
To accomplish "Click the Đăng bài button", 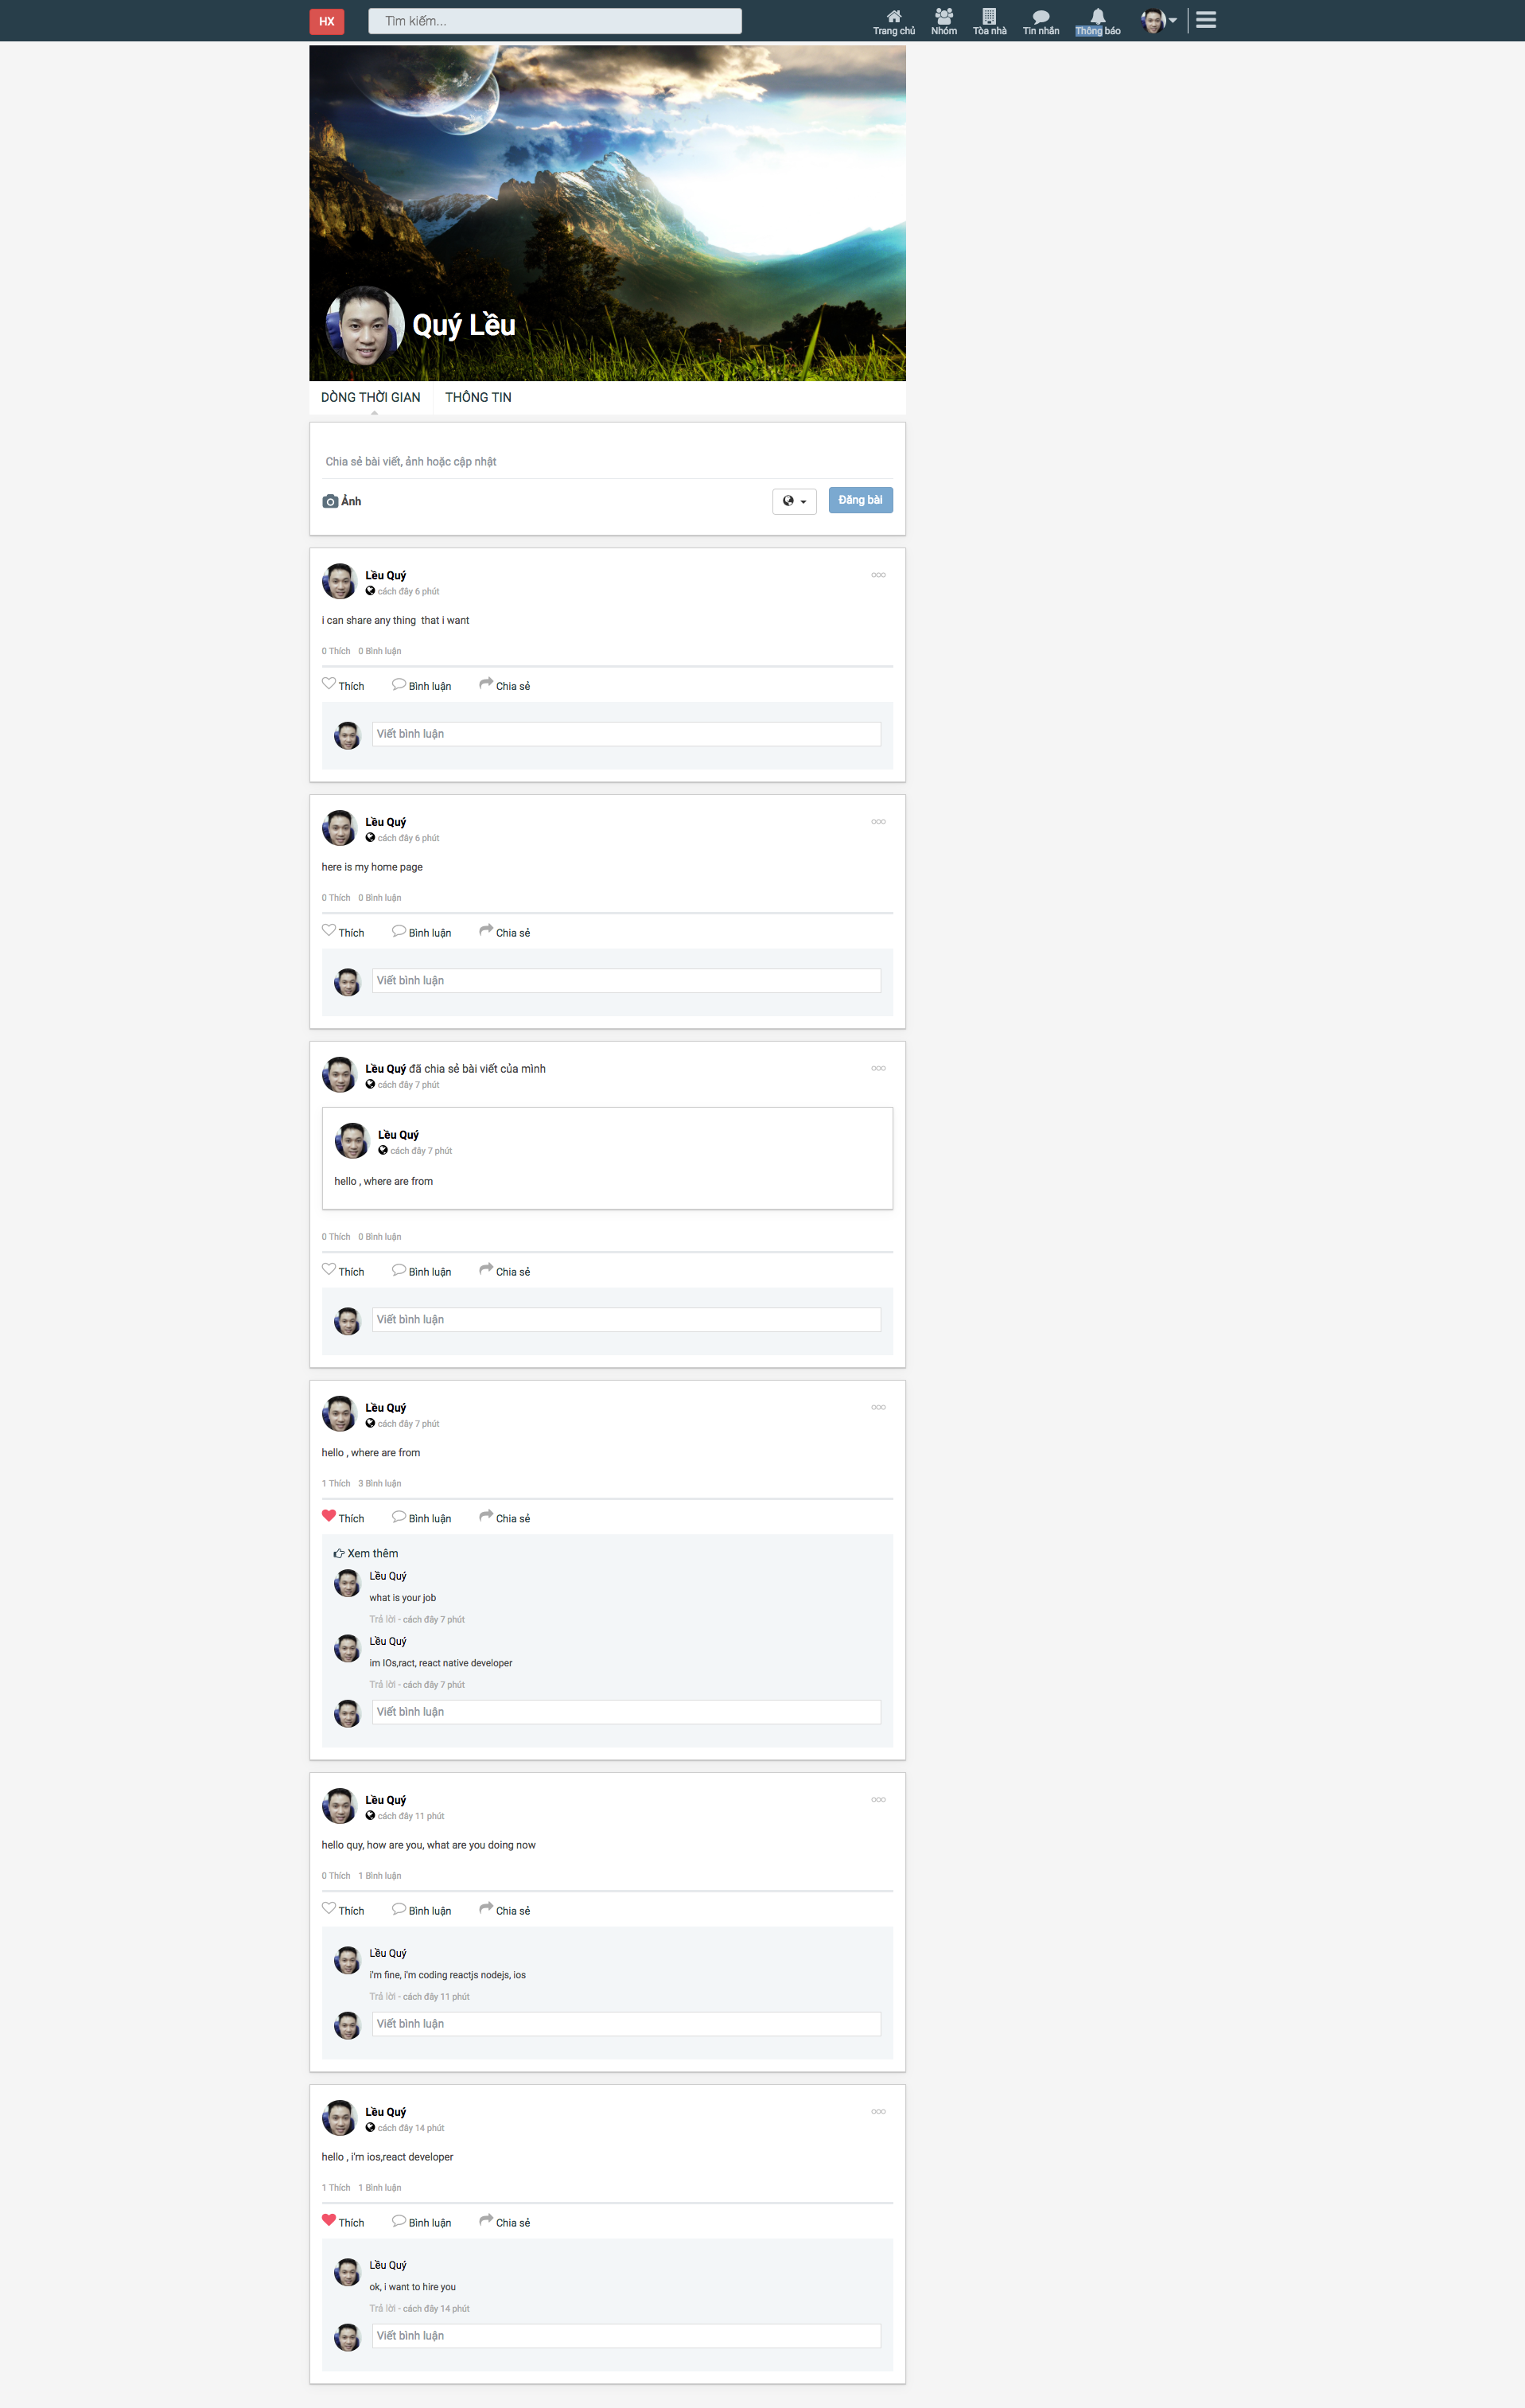I will (860, 500).
